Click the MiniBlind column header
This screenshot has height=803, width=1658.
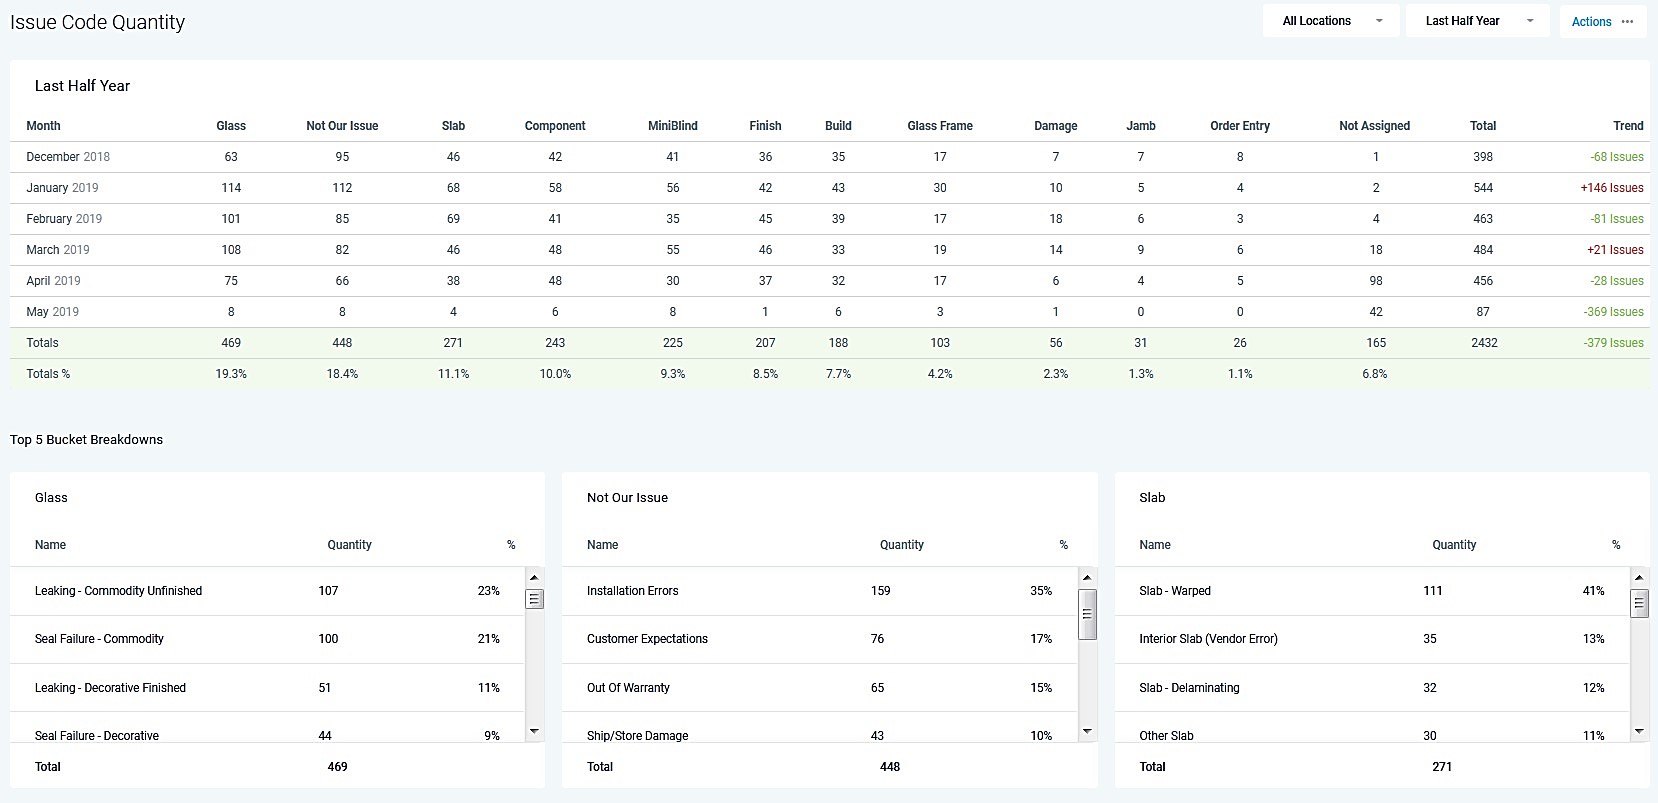(673, 126)
